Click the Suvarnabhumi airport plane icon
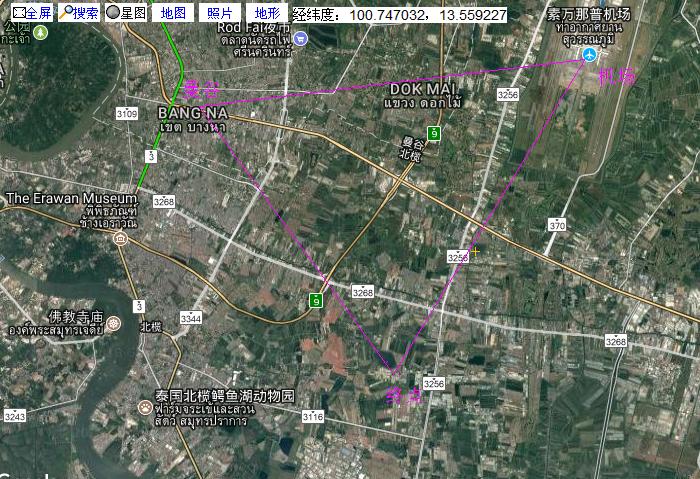700x479 pixels. click(x=589, y=54)
